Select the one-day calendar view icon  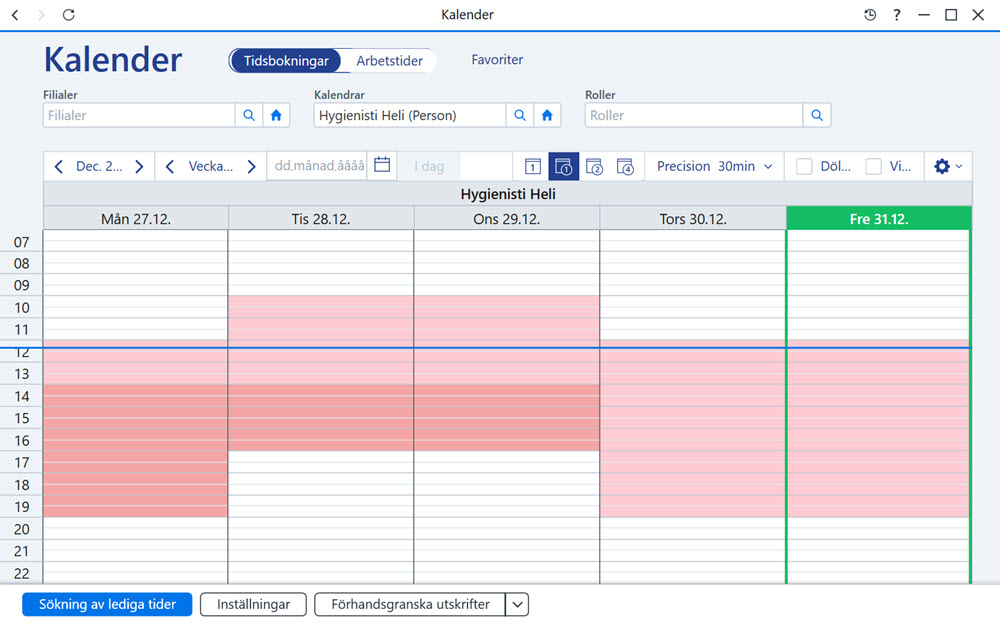tap(533, 166)
